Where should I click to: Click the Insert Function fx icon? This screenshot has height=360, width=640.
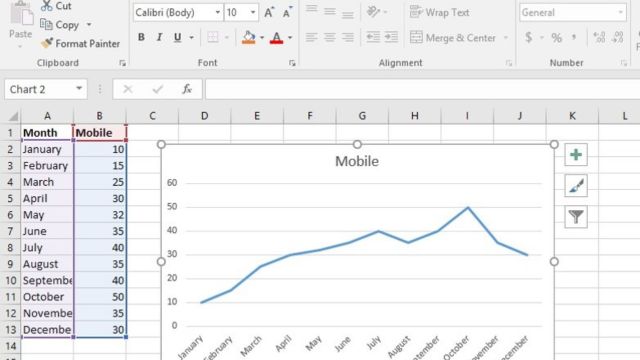(x=187, y=89)
